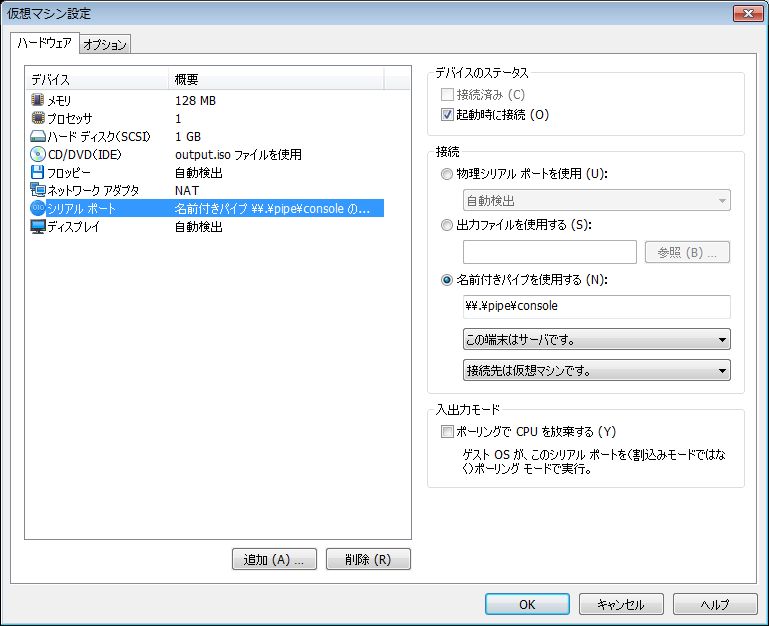
Task: Click the network adapter icon in the device list
Action: 37,190
